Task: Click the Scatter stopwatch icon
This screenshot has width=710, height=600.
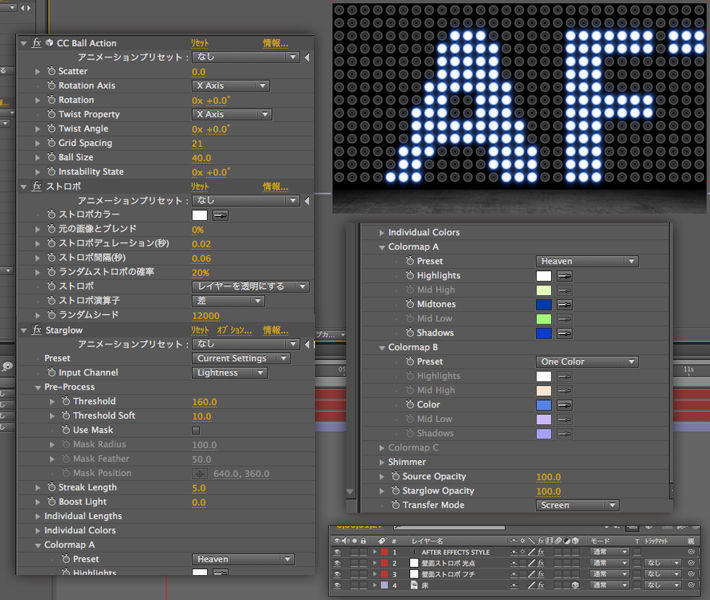Action: [51, 72]
